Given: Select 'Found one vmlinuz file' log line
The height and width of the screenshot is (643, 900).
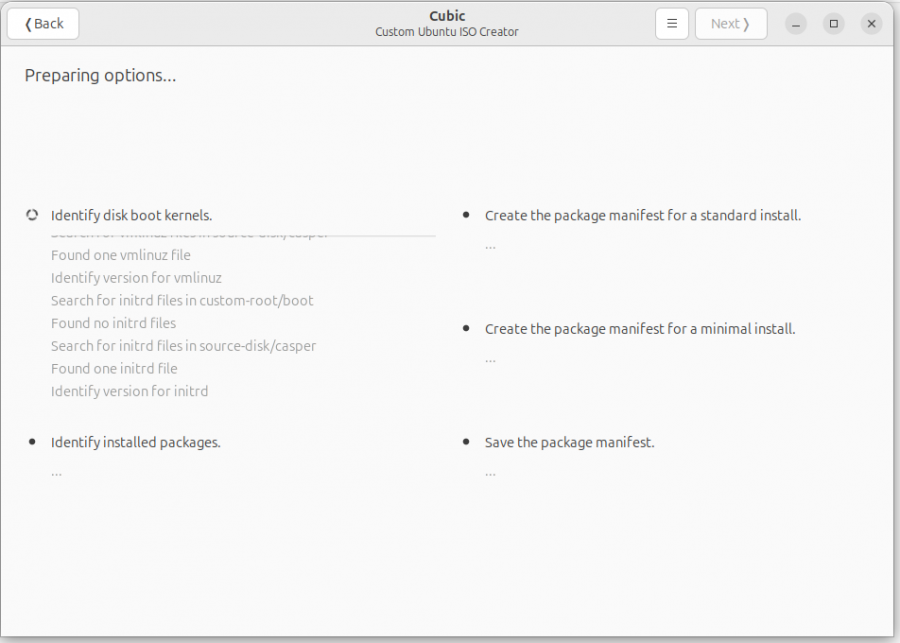Looking at the screenshot, I should click(121, 255).
